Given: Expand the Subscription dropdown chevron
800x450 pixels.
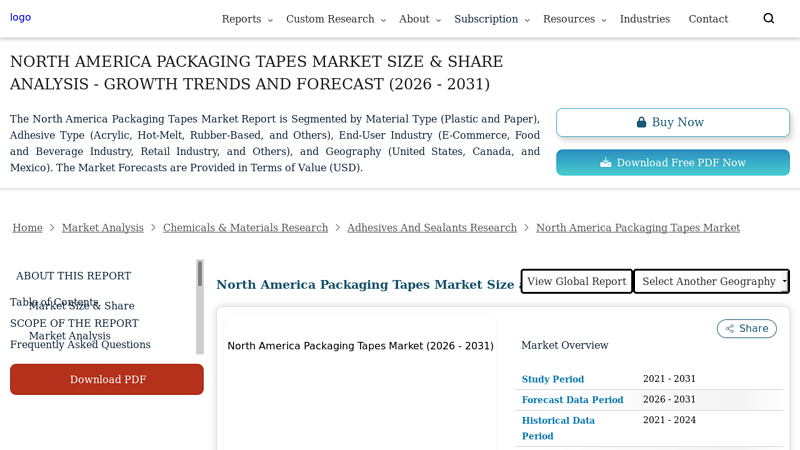Looking at the screenshot, I should click(527, 20).
